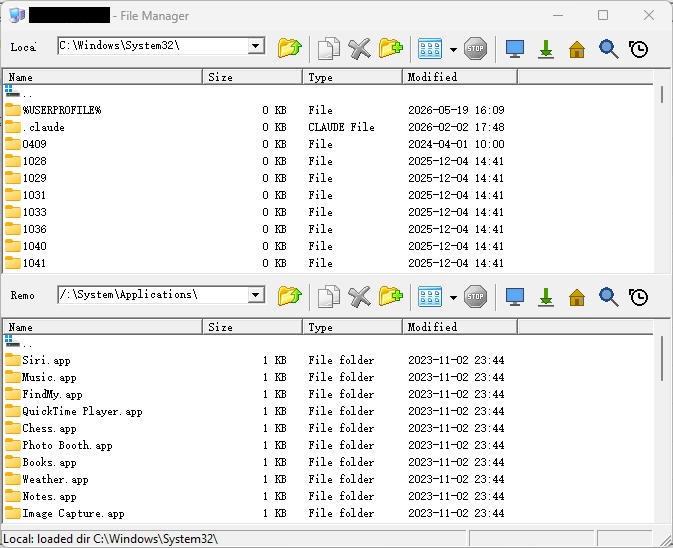This screenshot has height=548, width=673.
Task: Select QuickTime Player.app in Remote list
Action: pos(74,411)
